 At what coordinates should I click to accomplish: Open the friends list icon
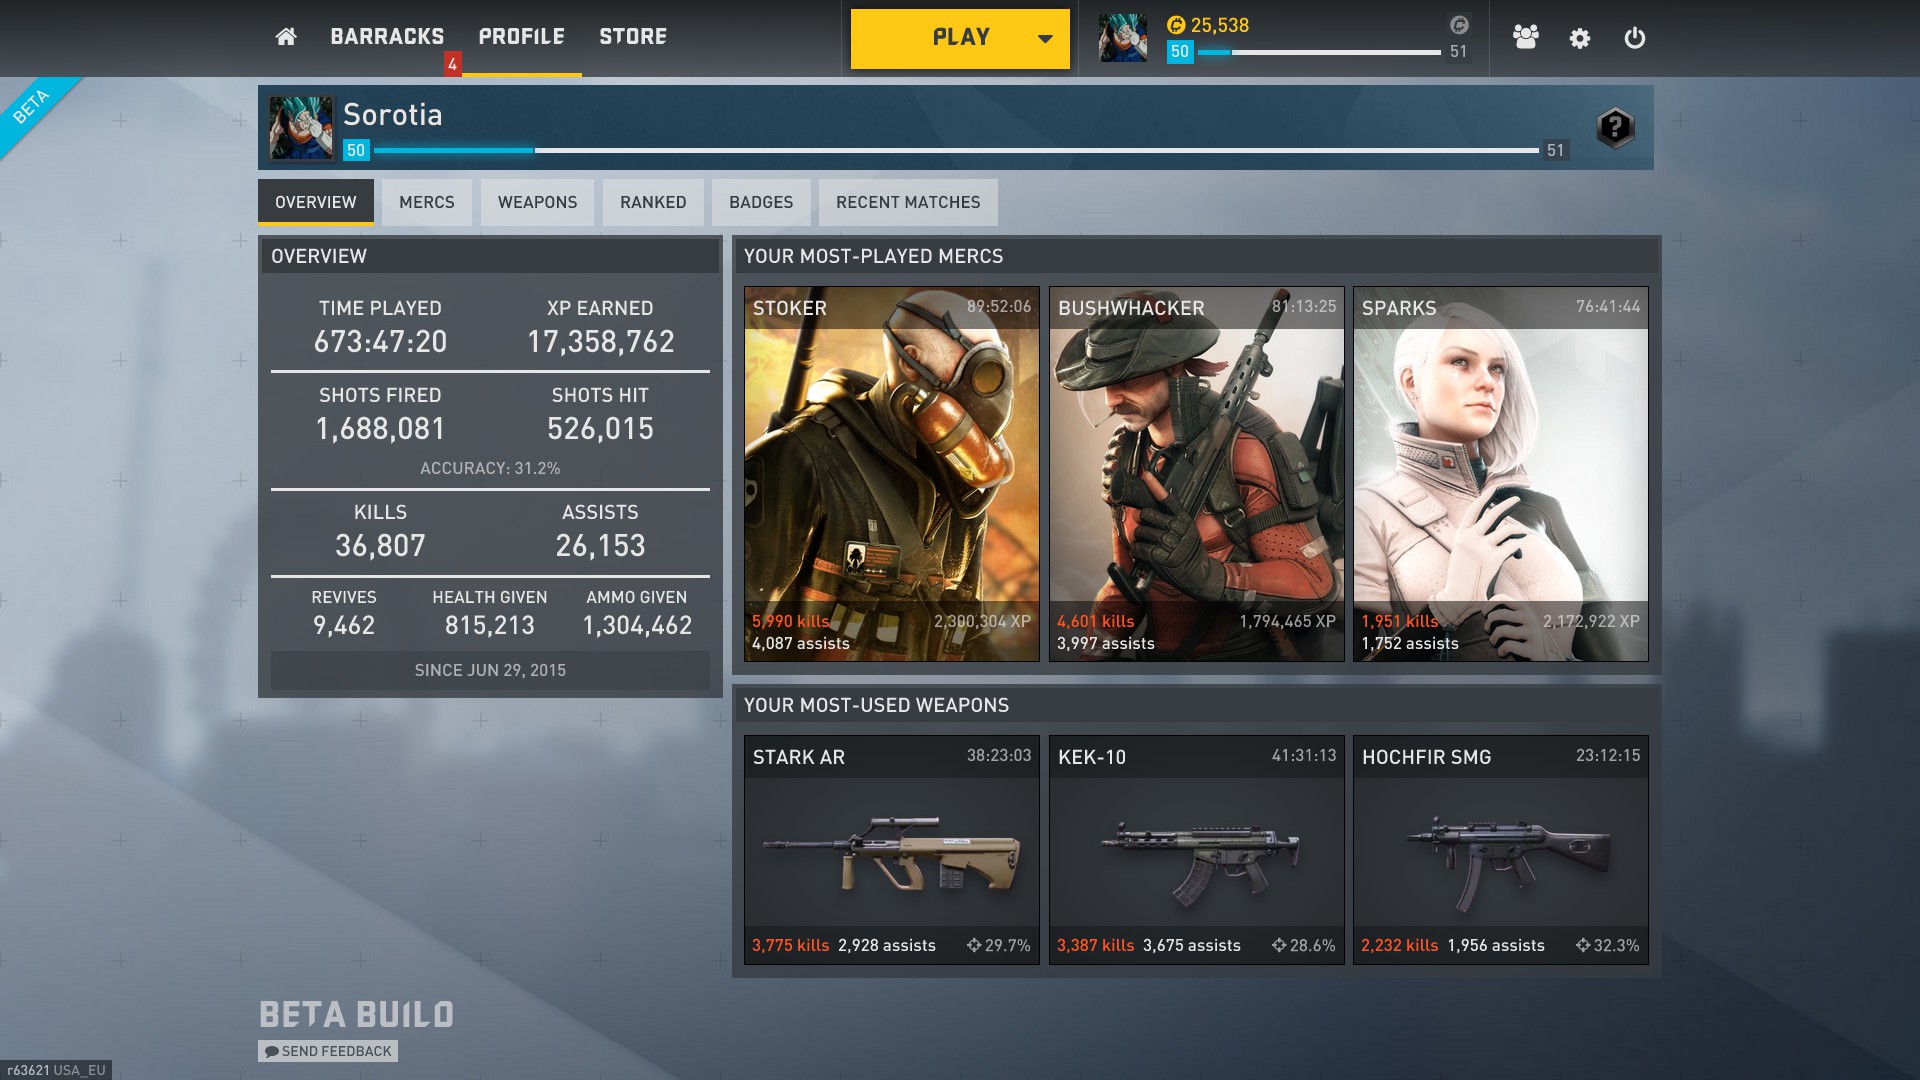pyautogui.click(x=1525, y=37)
